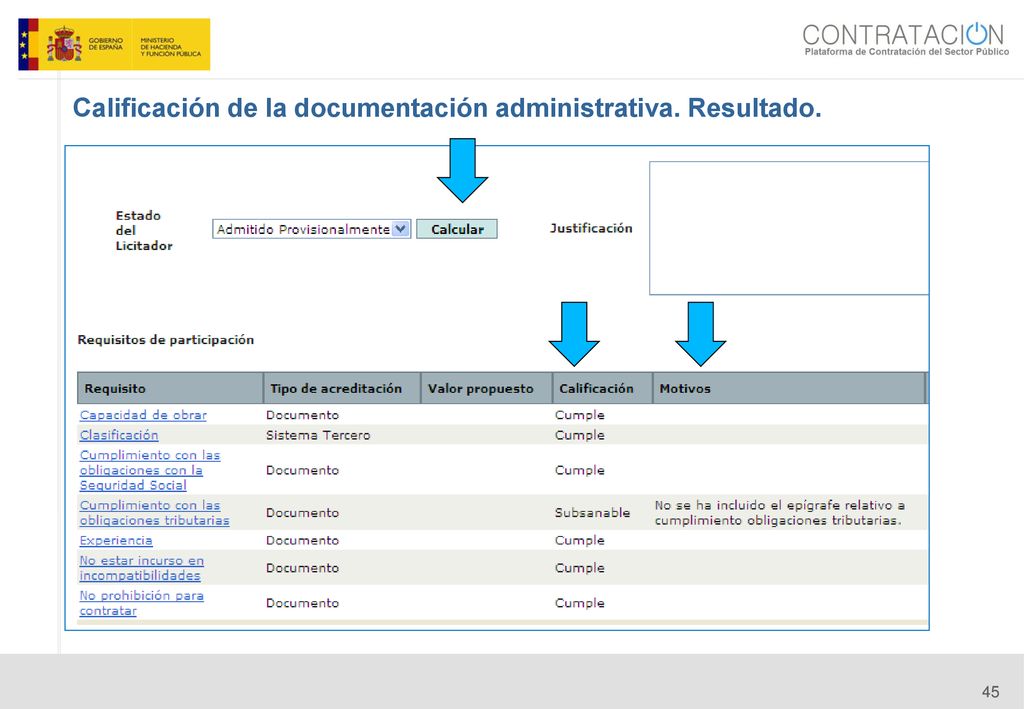Open No prohibición para contratar link
Viewport: 1024px width, 709px height.
click(x=142, y=603)
